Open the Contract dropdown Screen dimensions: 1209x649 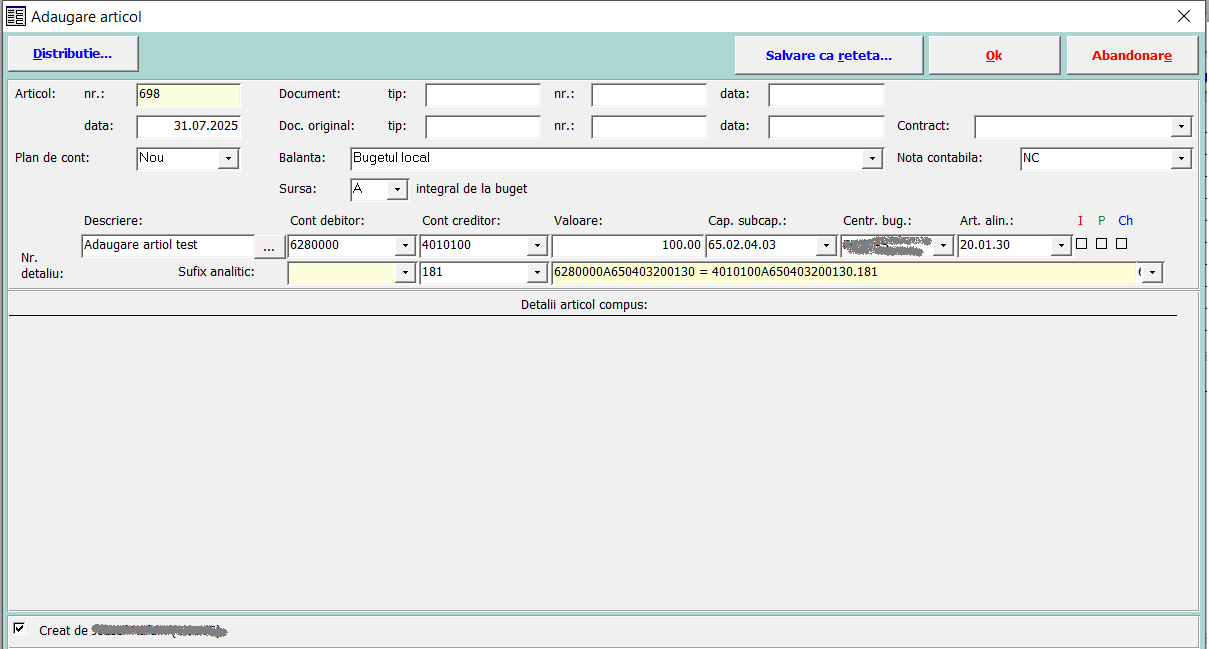pos(1182,127)
